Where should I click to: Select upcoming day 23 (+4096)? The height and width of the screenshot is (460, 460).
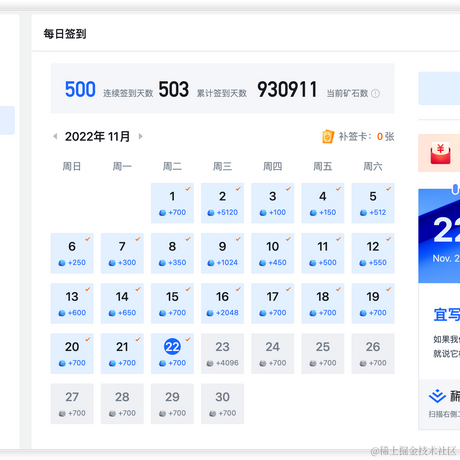click(x=222, y=354)
